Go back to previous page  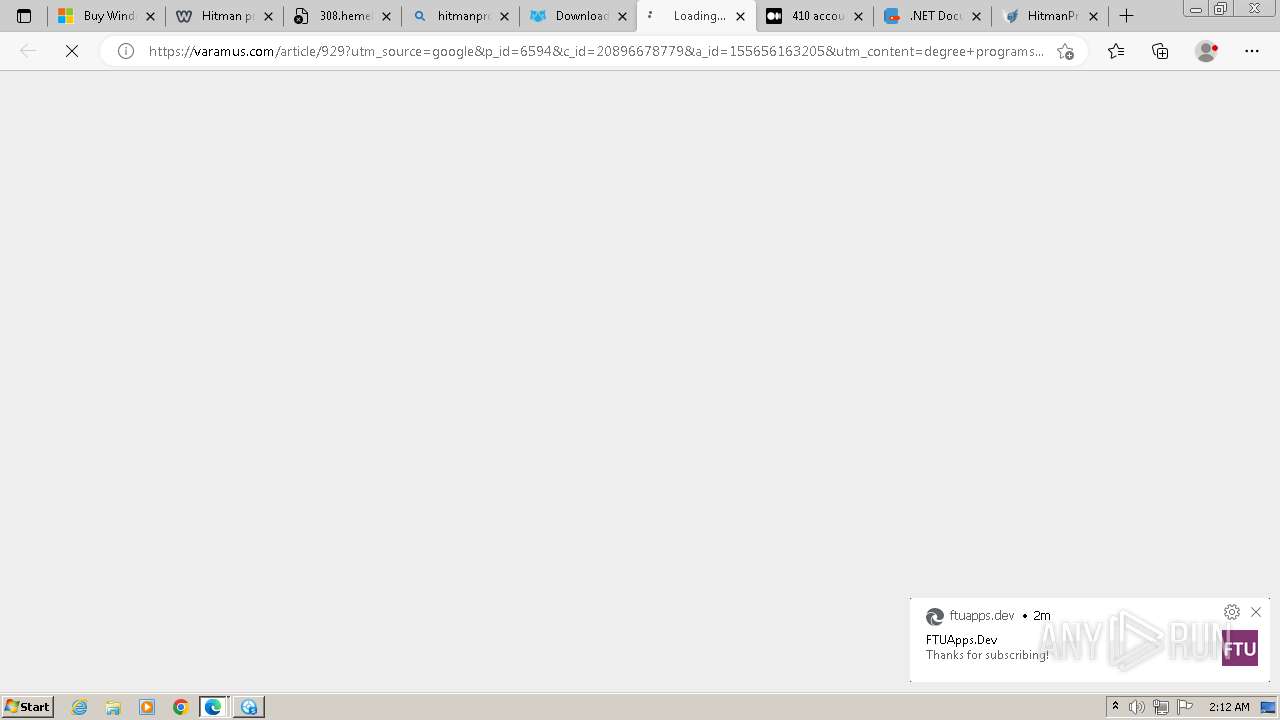[28, 51]
